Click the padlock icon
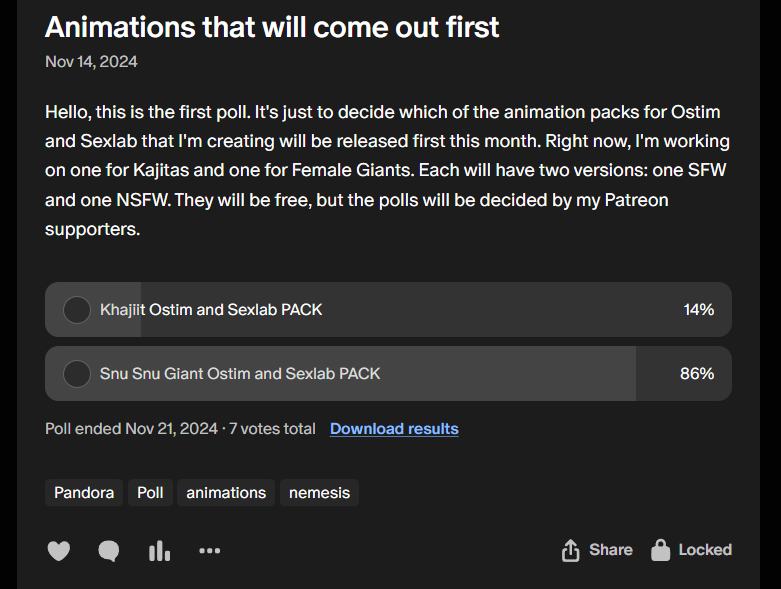 (660, 550)
